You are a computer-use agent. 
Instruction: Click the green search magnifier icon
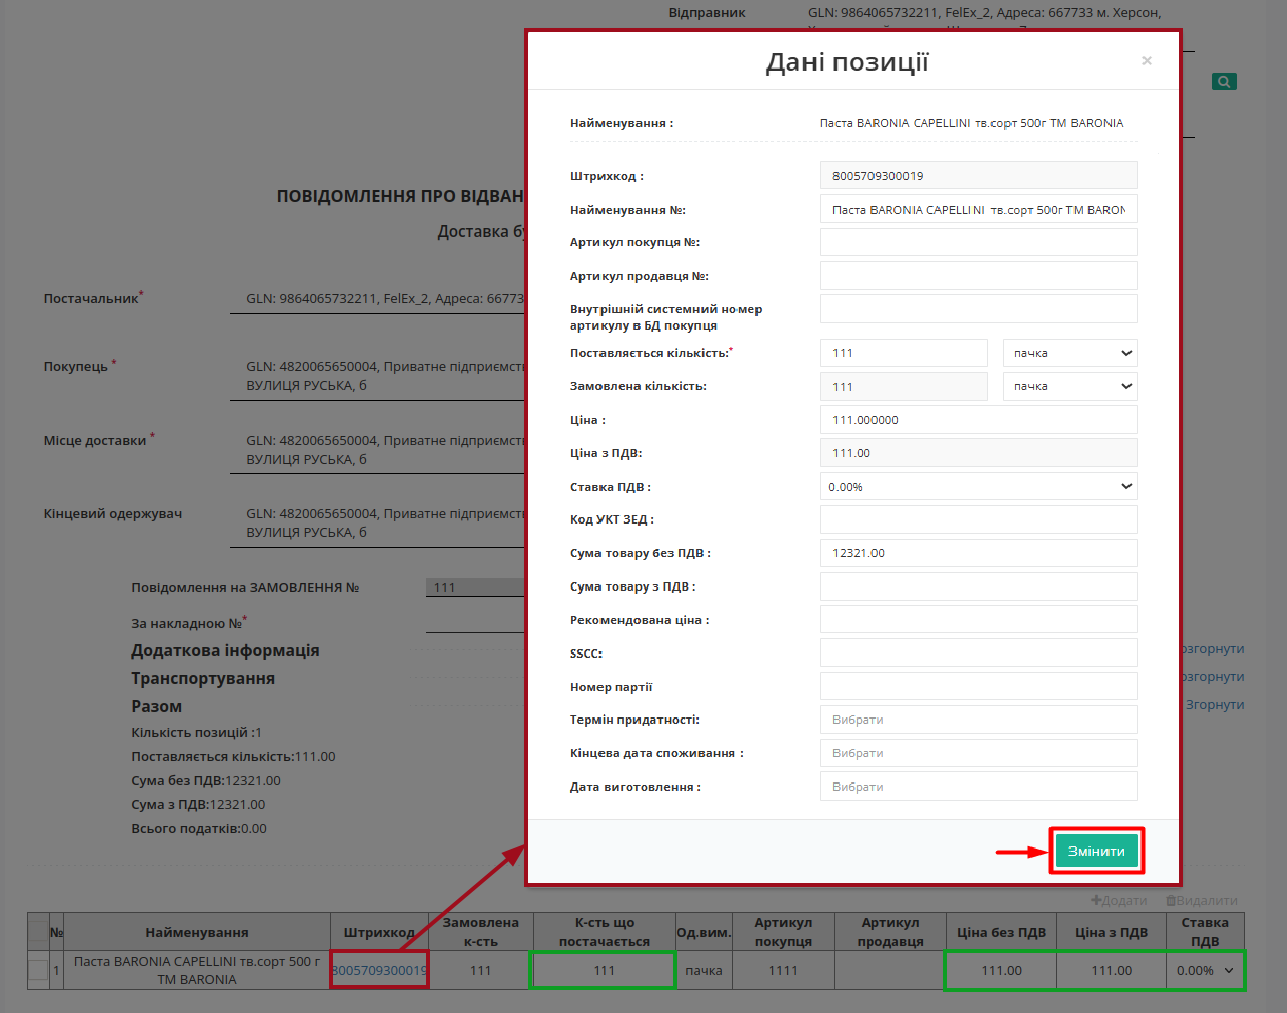[x=1224, y=82]
